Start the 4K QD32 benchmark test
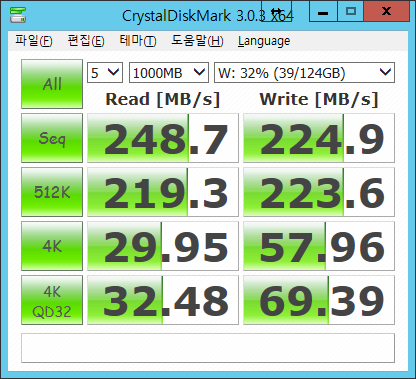416x379 pixels. (x=52, y=300)
